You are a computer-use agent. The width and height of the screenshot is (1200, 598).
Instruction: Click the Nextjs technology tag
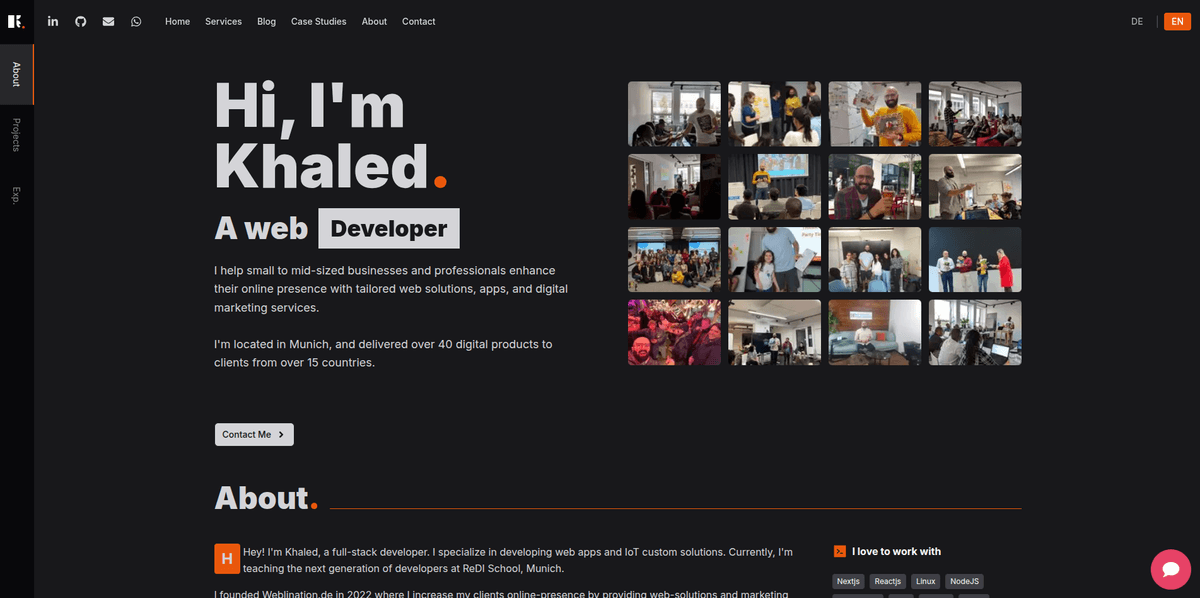(848, 581)
